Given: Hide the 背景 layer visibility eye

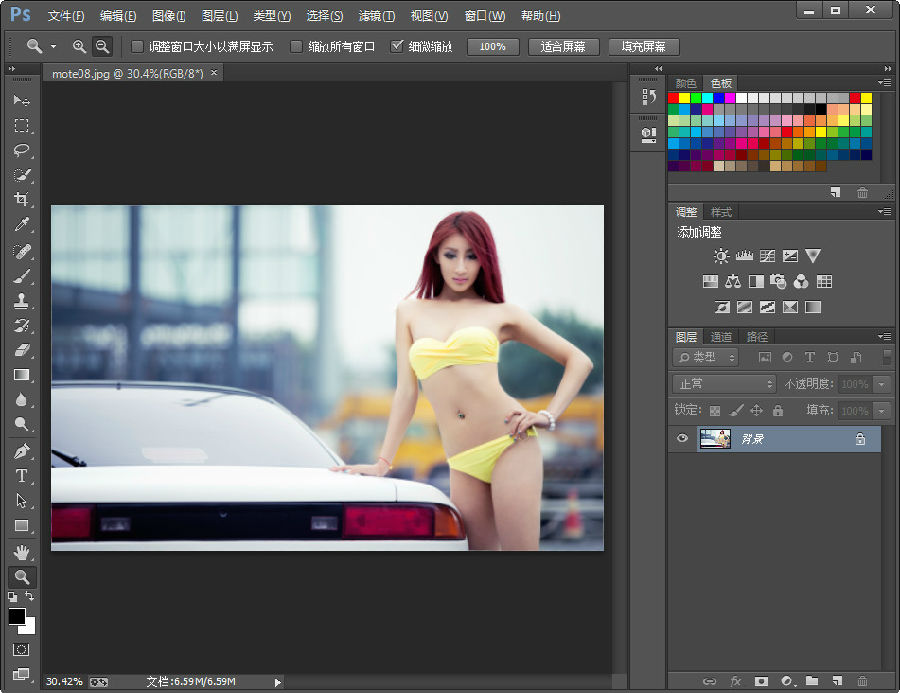Looking at the screenshot, I should click(x=682, y=439).
